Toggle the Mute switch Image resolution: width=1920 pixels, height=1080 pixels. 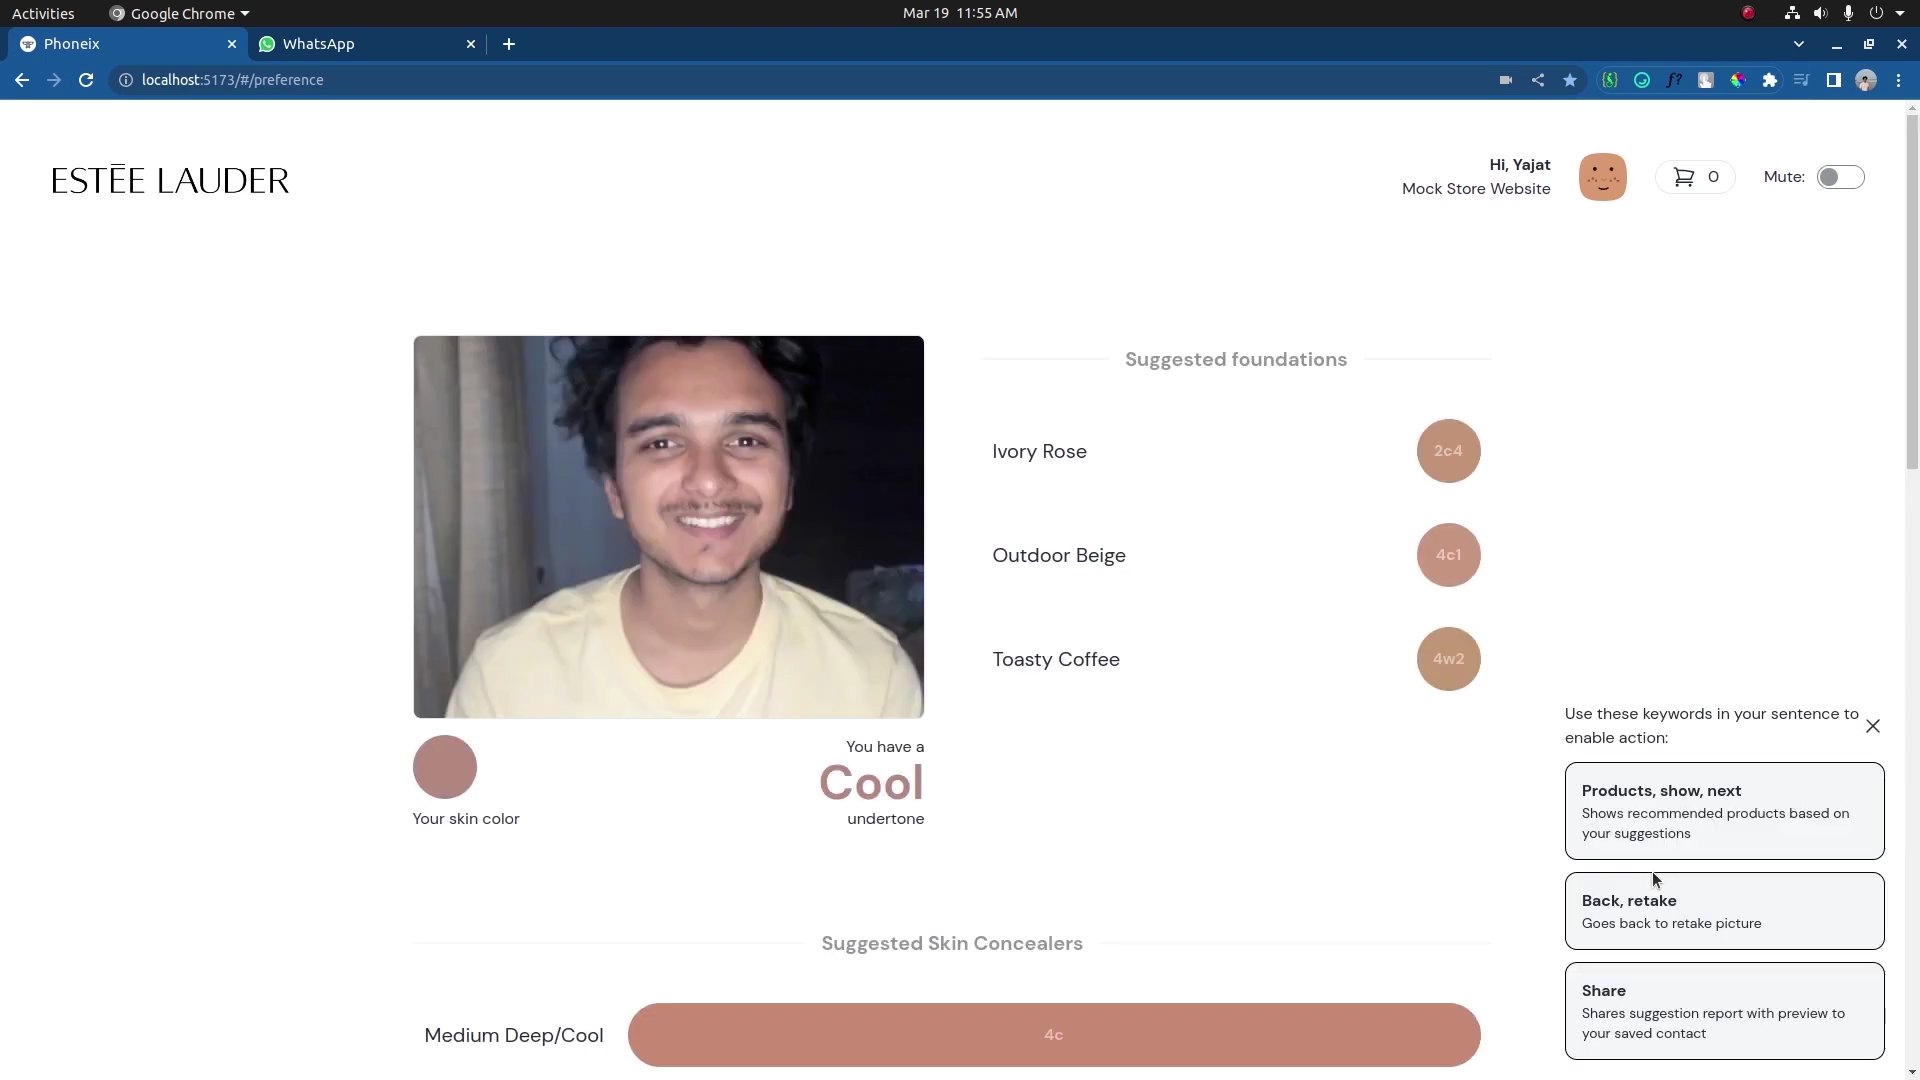pos(1840,177)
